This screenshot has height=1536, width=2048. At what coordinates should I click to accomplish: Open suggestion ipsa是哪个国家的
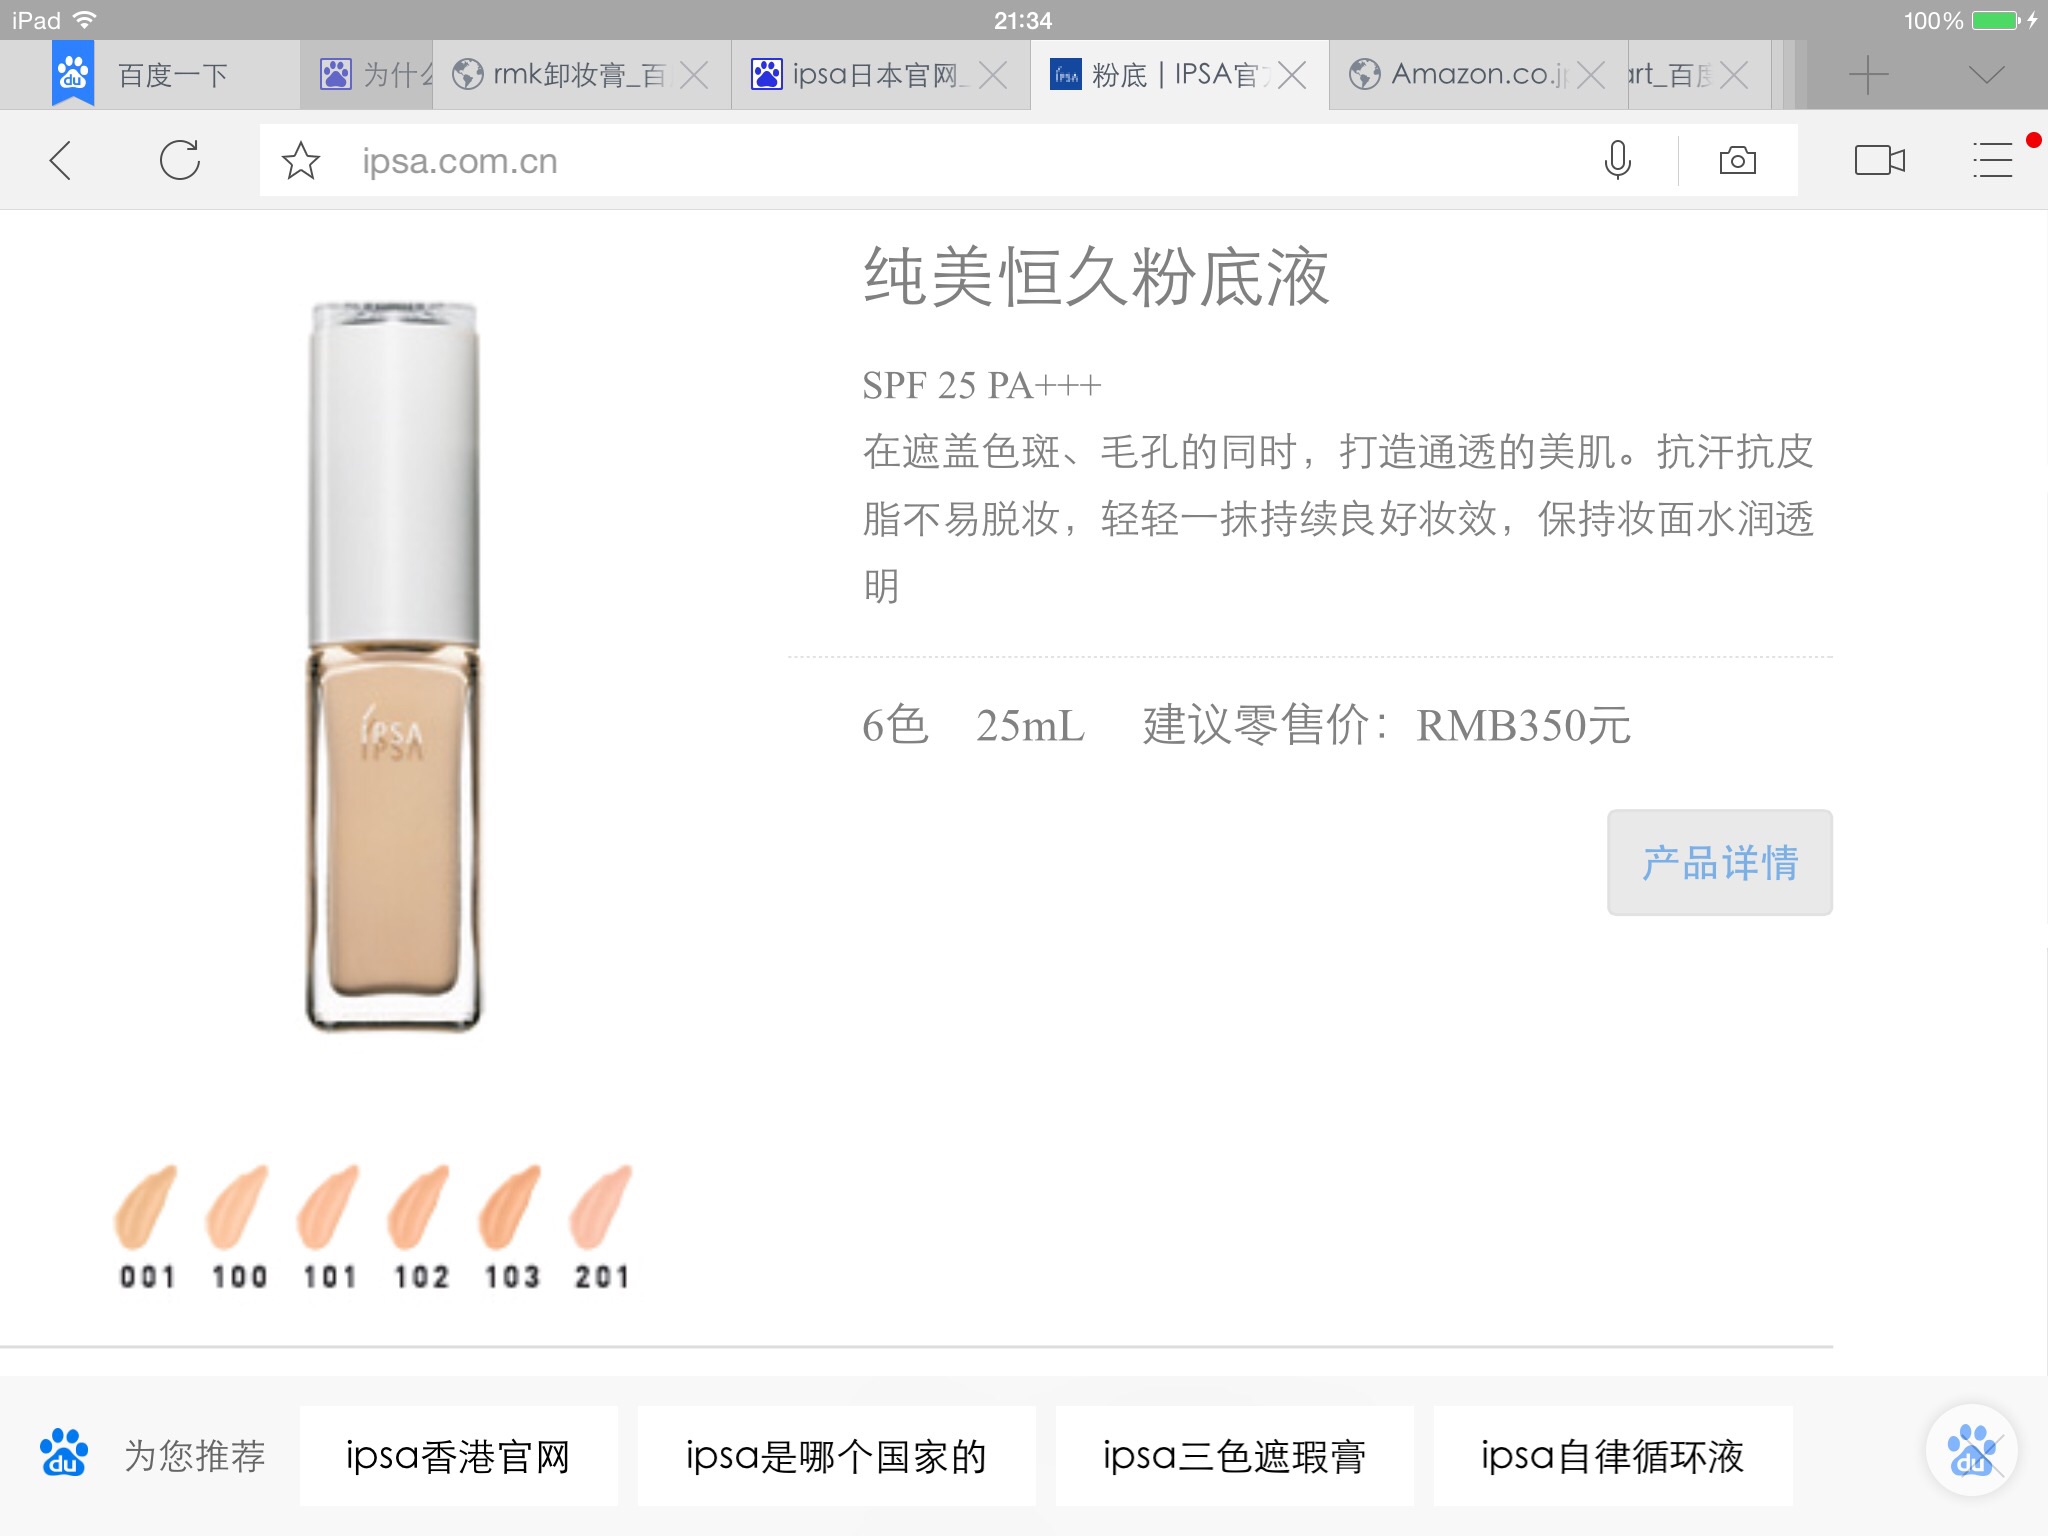point(836,1456)
